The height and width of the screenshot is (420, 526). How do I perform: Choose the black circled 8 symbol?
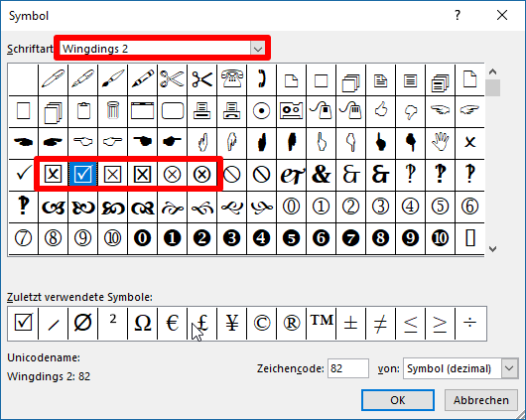point(380,238)
